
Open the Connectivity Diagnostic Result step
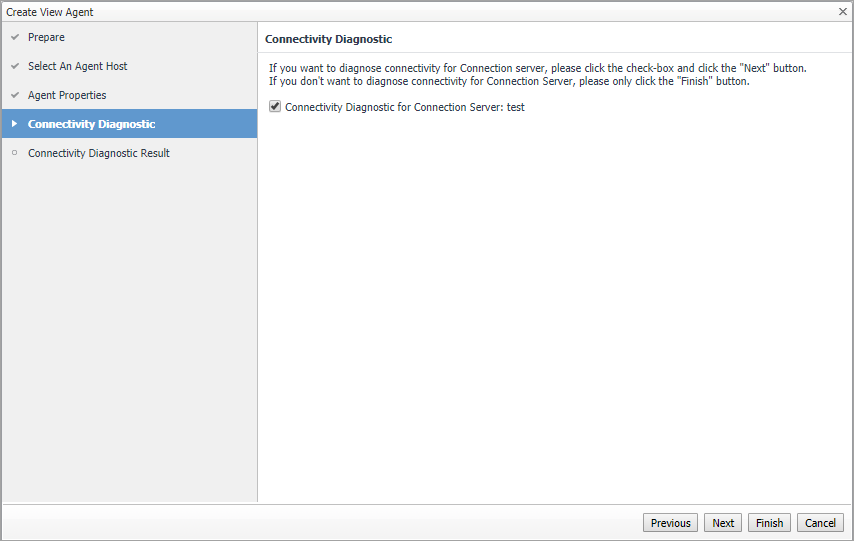pos(98,153)
